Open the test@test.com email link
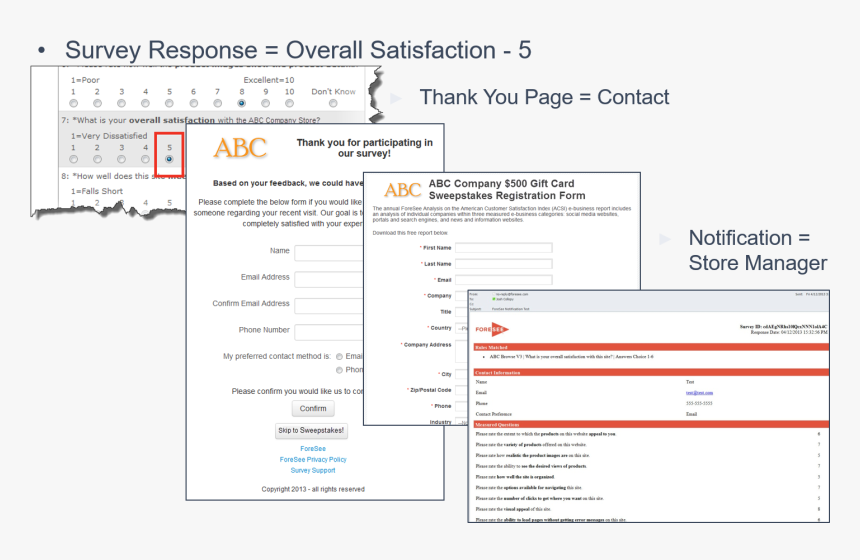860x560 pixels. click(699, 393)
